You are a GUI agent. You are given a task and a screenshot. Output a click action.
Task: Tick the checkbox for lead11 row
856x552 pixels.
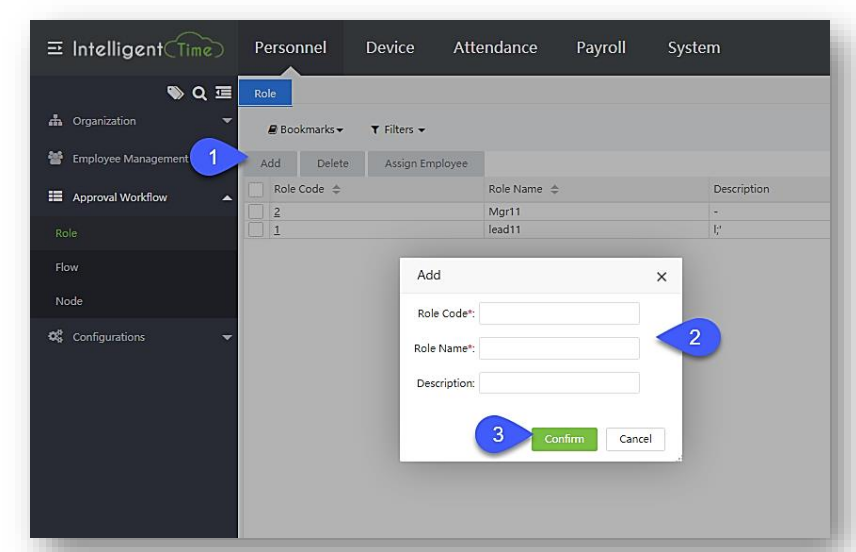pyautogui.click(x=256, y=230)
